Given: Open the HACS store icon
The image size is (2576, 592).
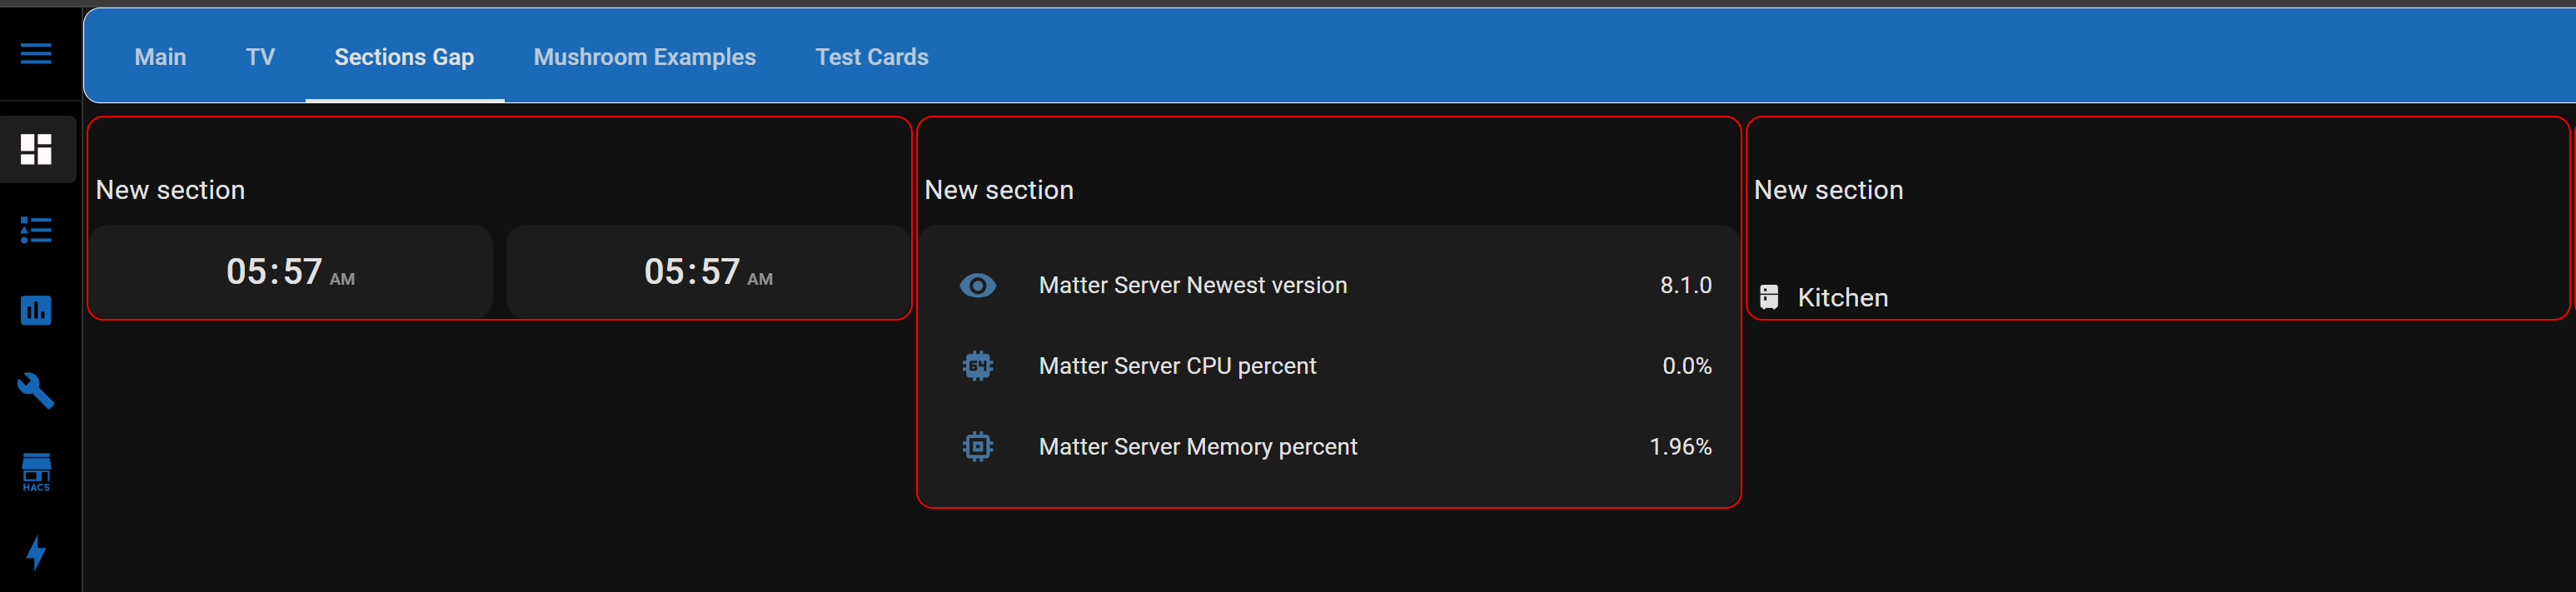Looking at the screenshot, I should click(x=36, y=471).
